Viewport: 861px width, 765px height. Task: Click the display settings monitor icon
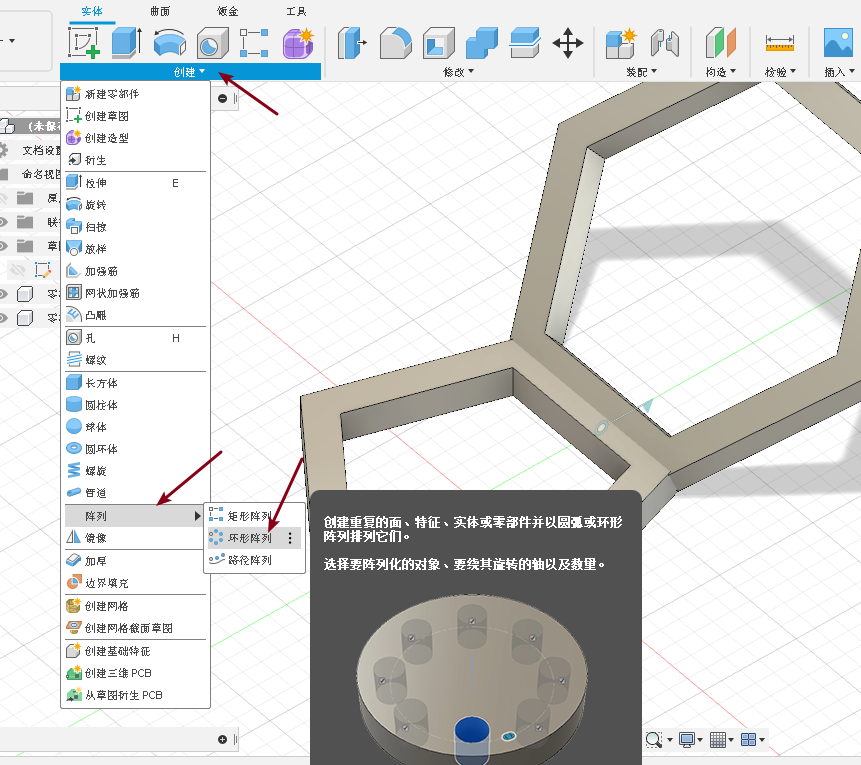click(x=687, y=740)
